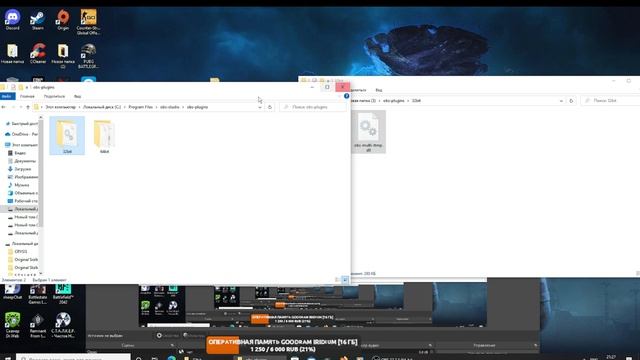Click obs-plugins breadcrumb in the 32bit window
640x360 pixels.
pyautogui.click(x=393, y=100)
